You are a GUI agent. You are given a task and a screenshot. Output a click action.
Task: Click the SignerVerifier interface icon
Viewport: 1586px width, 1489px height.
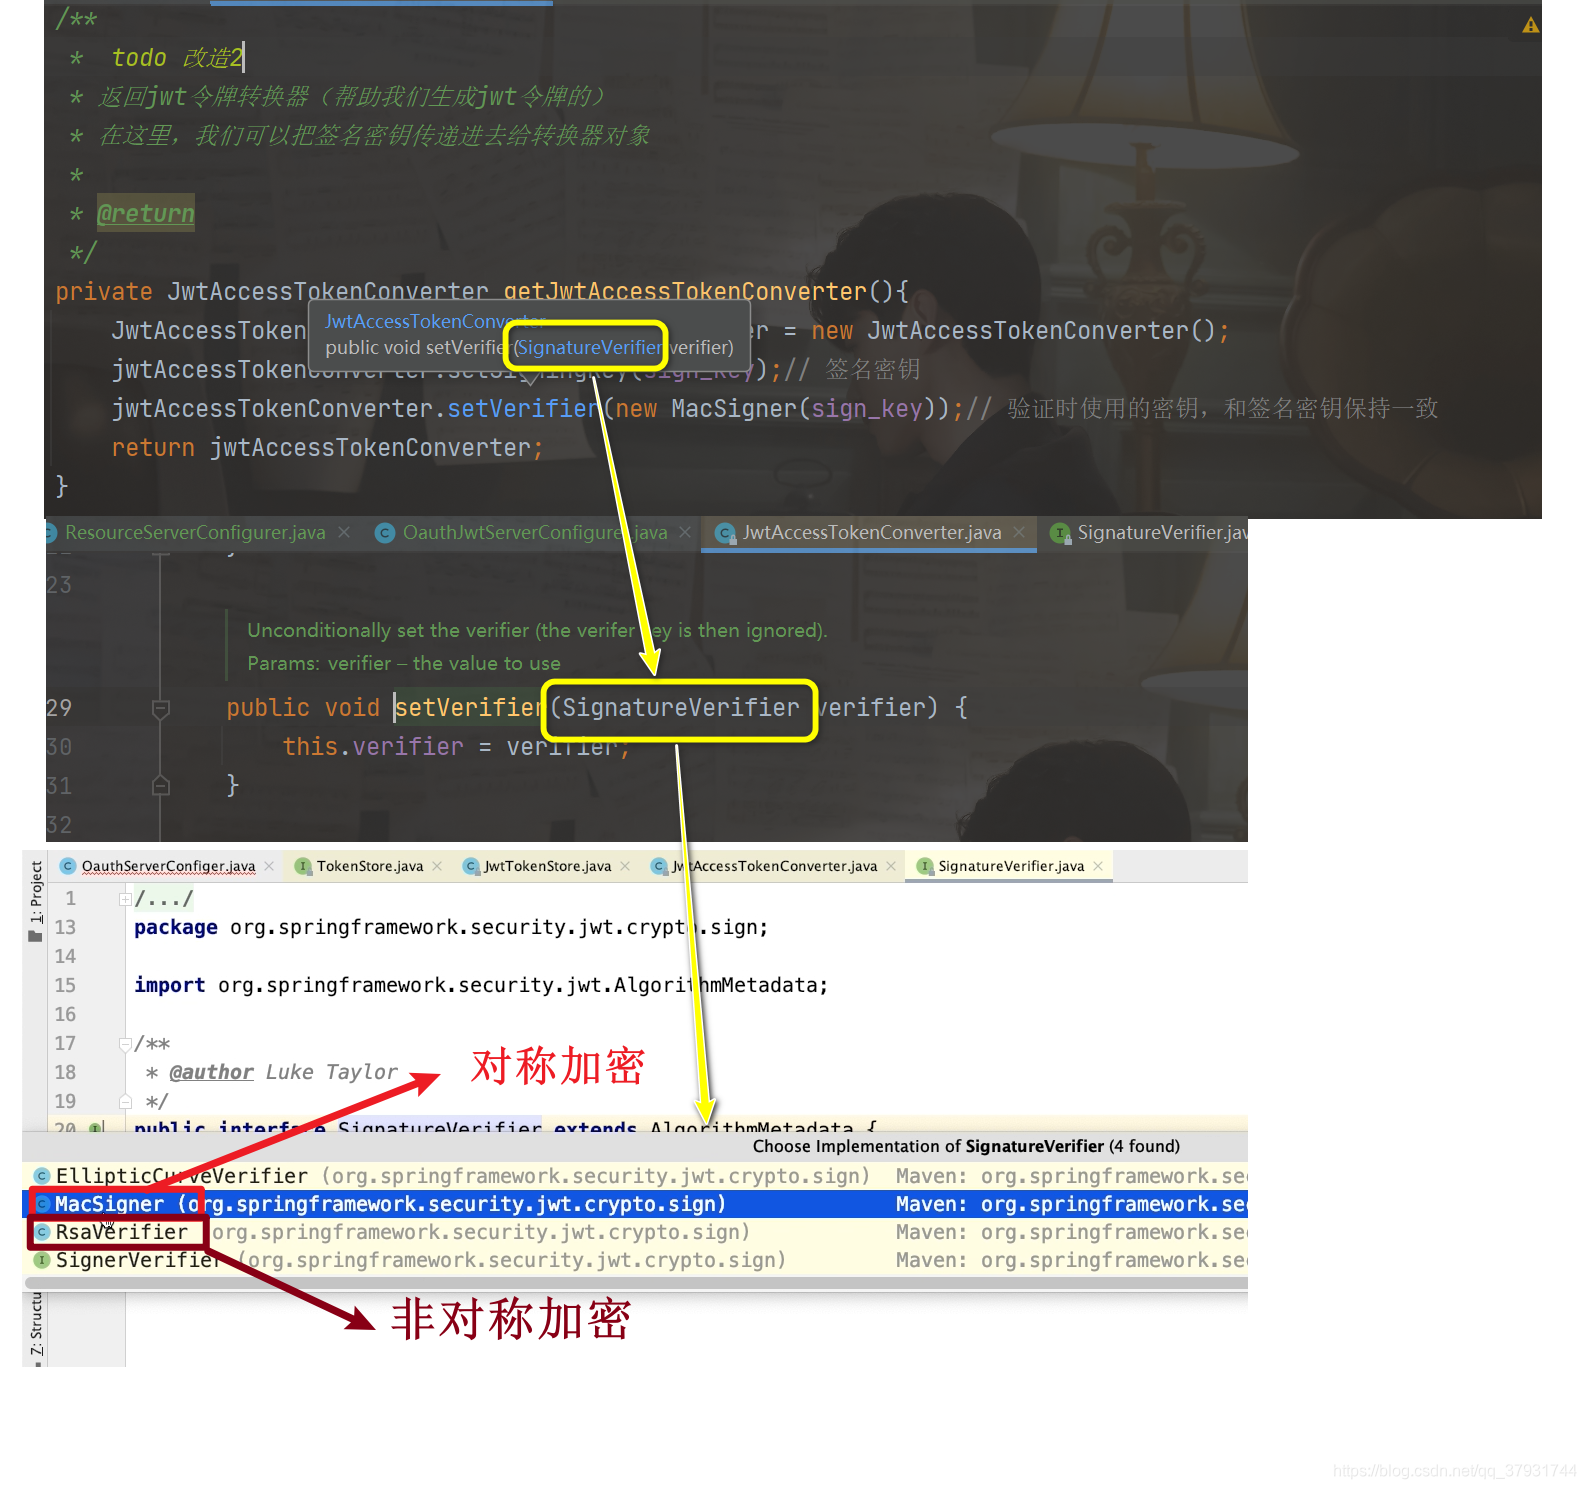tap(42, 1260)
